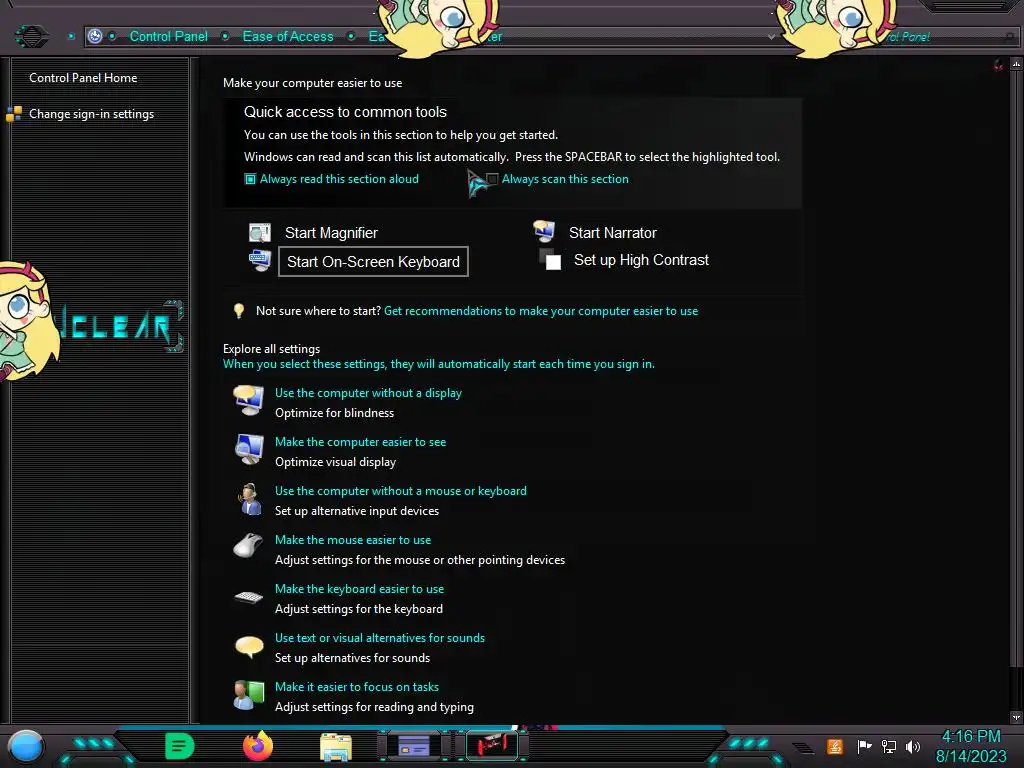Open 'Use text or visual alternatives for sounds'
Viewport: 1024px width, 768px height.
380,638
